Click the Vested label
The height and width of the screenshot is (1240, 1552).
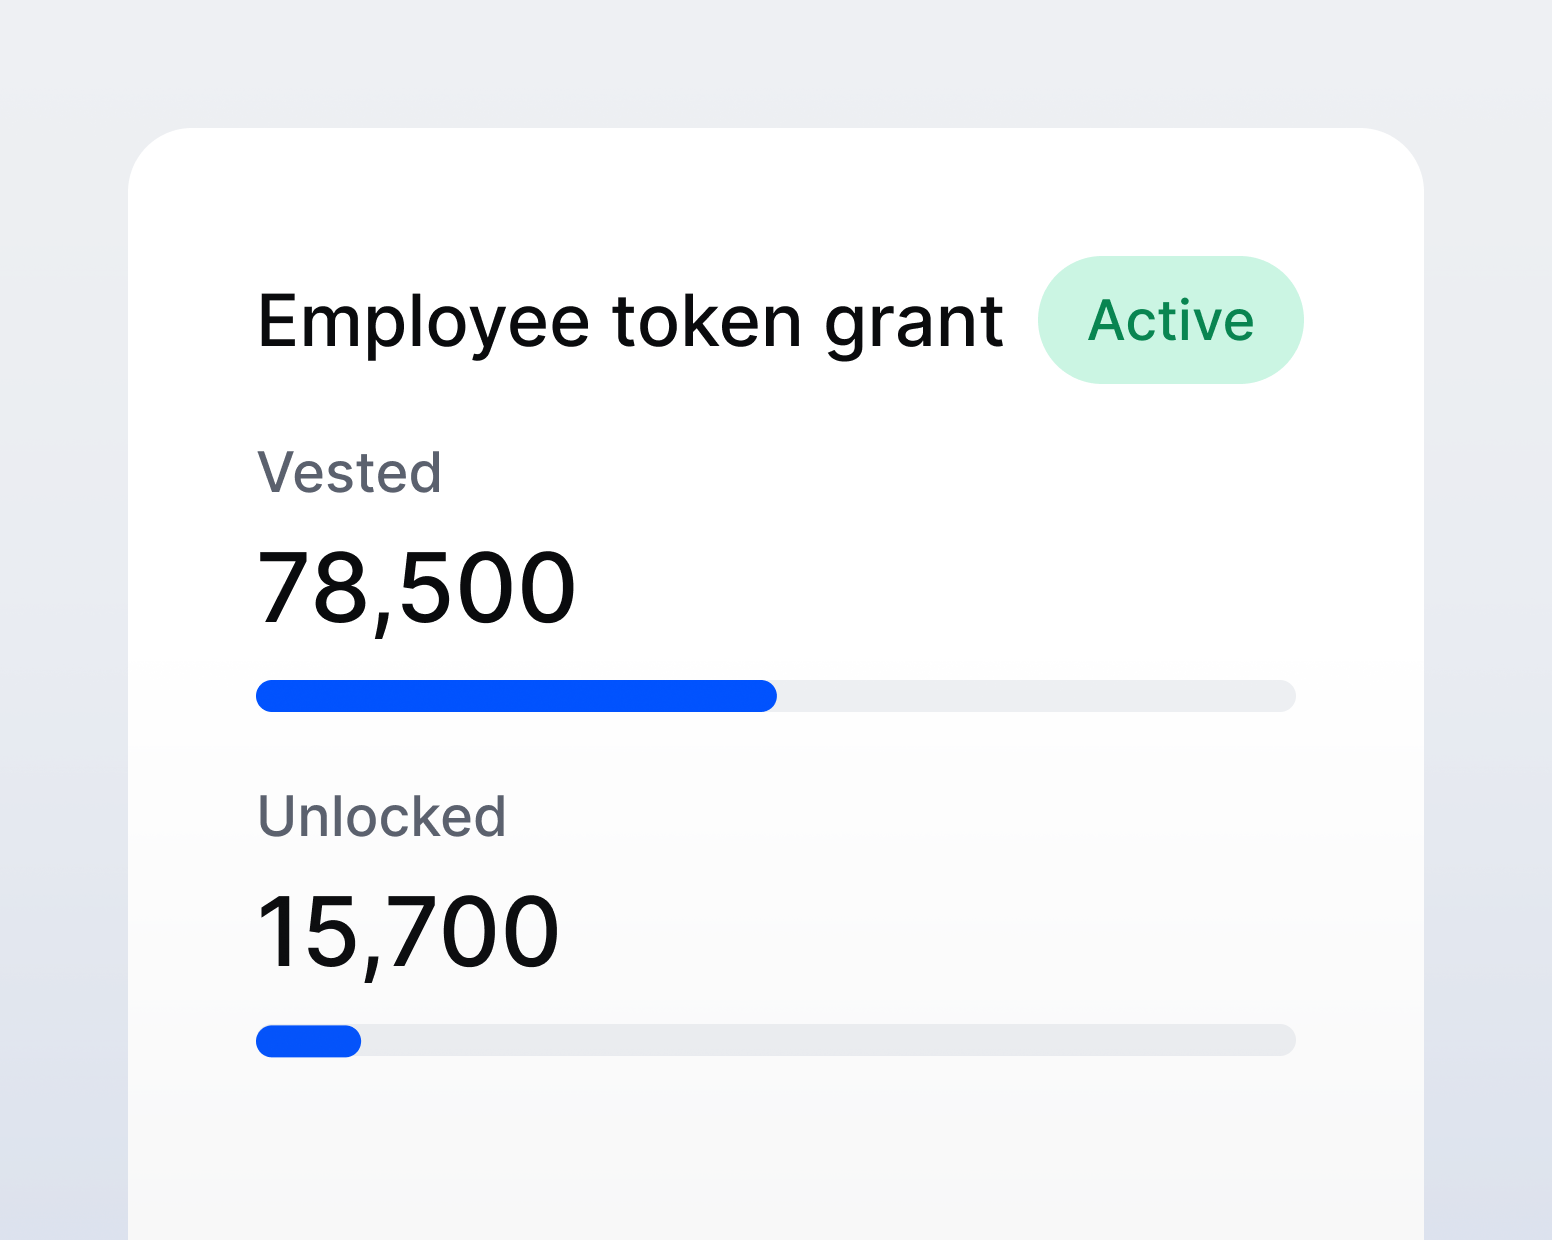click(x=349, y=471)
